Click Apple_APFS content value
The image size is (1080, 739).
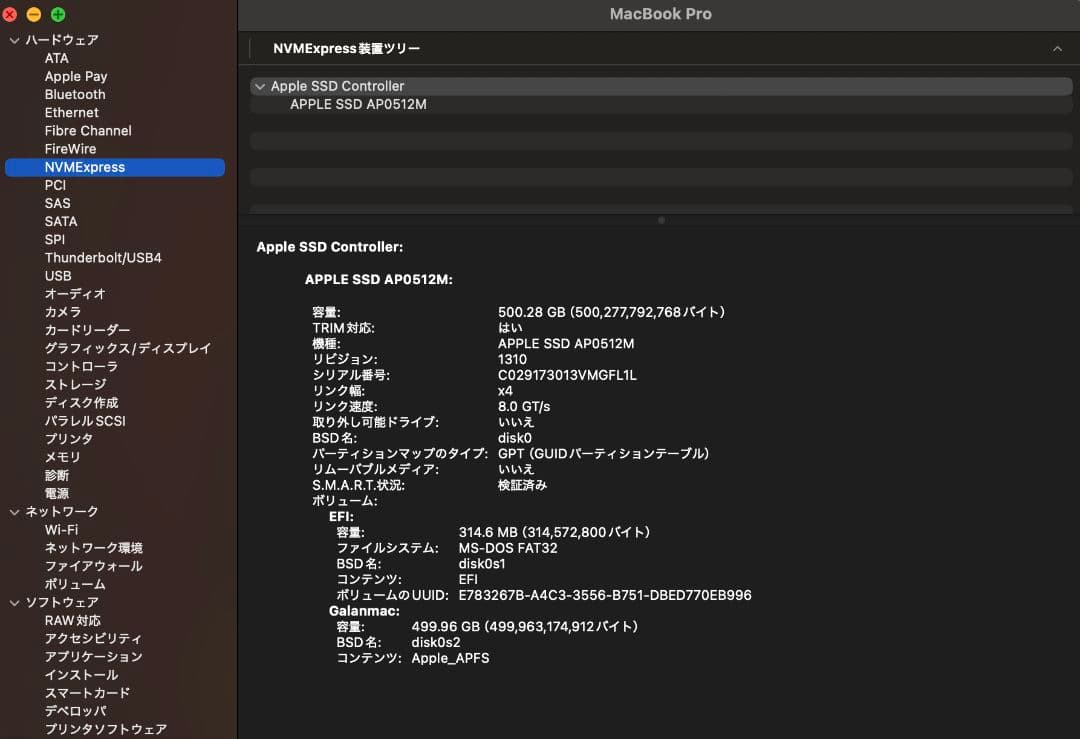click(450, 658)
